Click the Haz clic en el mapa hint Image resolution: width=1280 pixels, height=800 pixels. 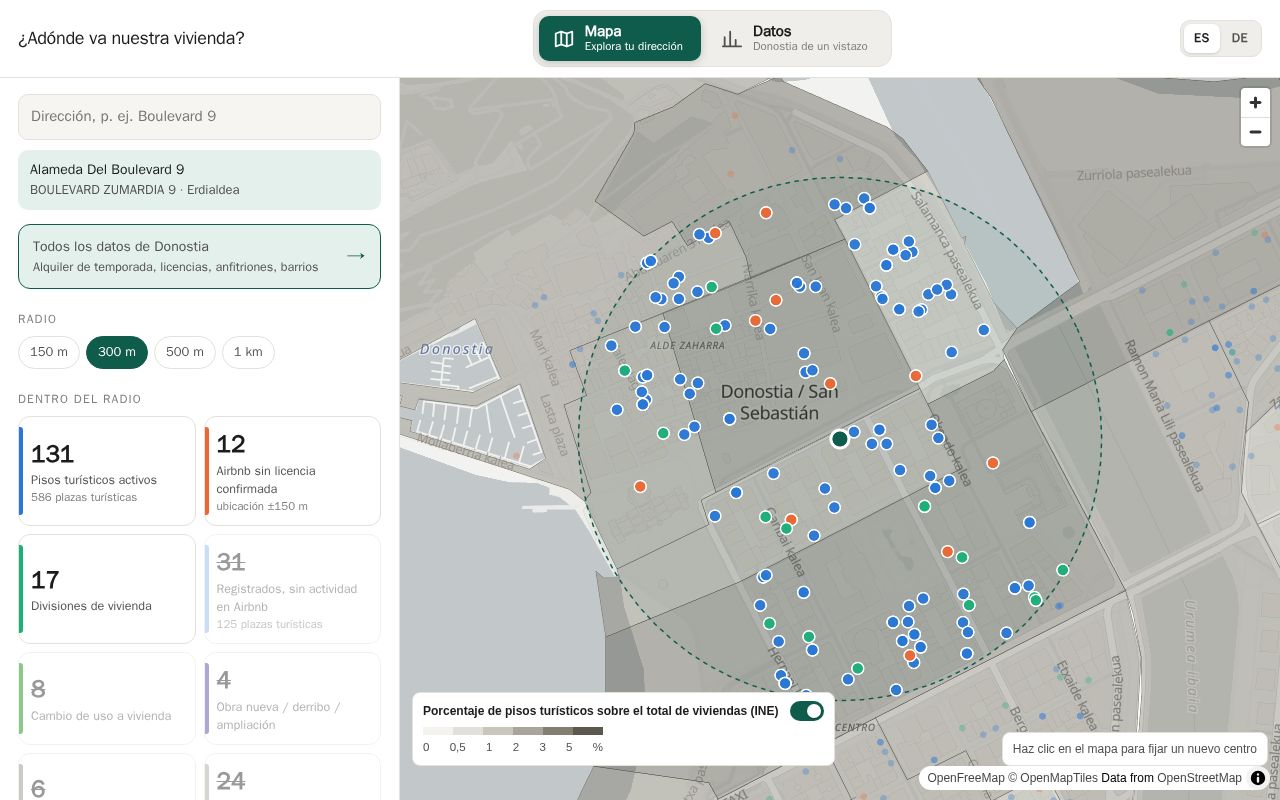(1135, 749)
